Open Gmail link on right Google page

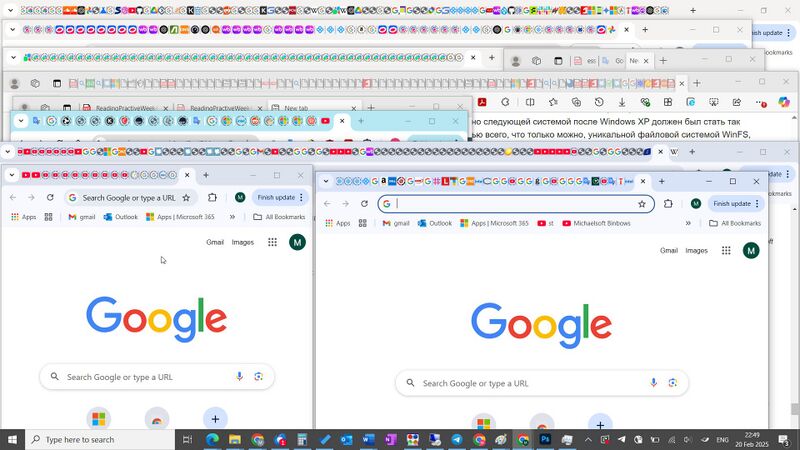[669, 251]
